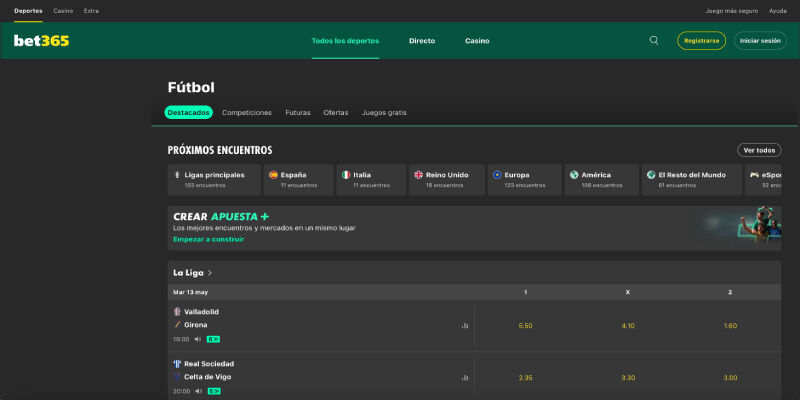Click the América globe icon
This screenshot has height=400, width=800.
574,175
